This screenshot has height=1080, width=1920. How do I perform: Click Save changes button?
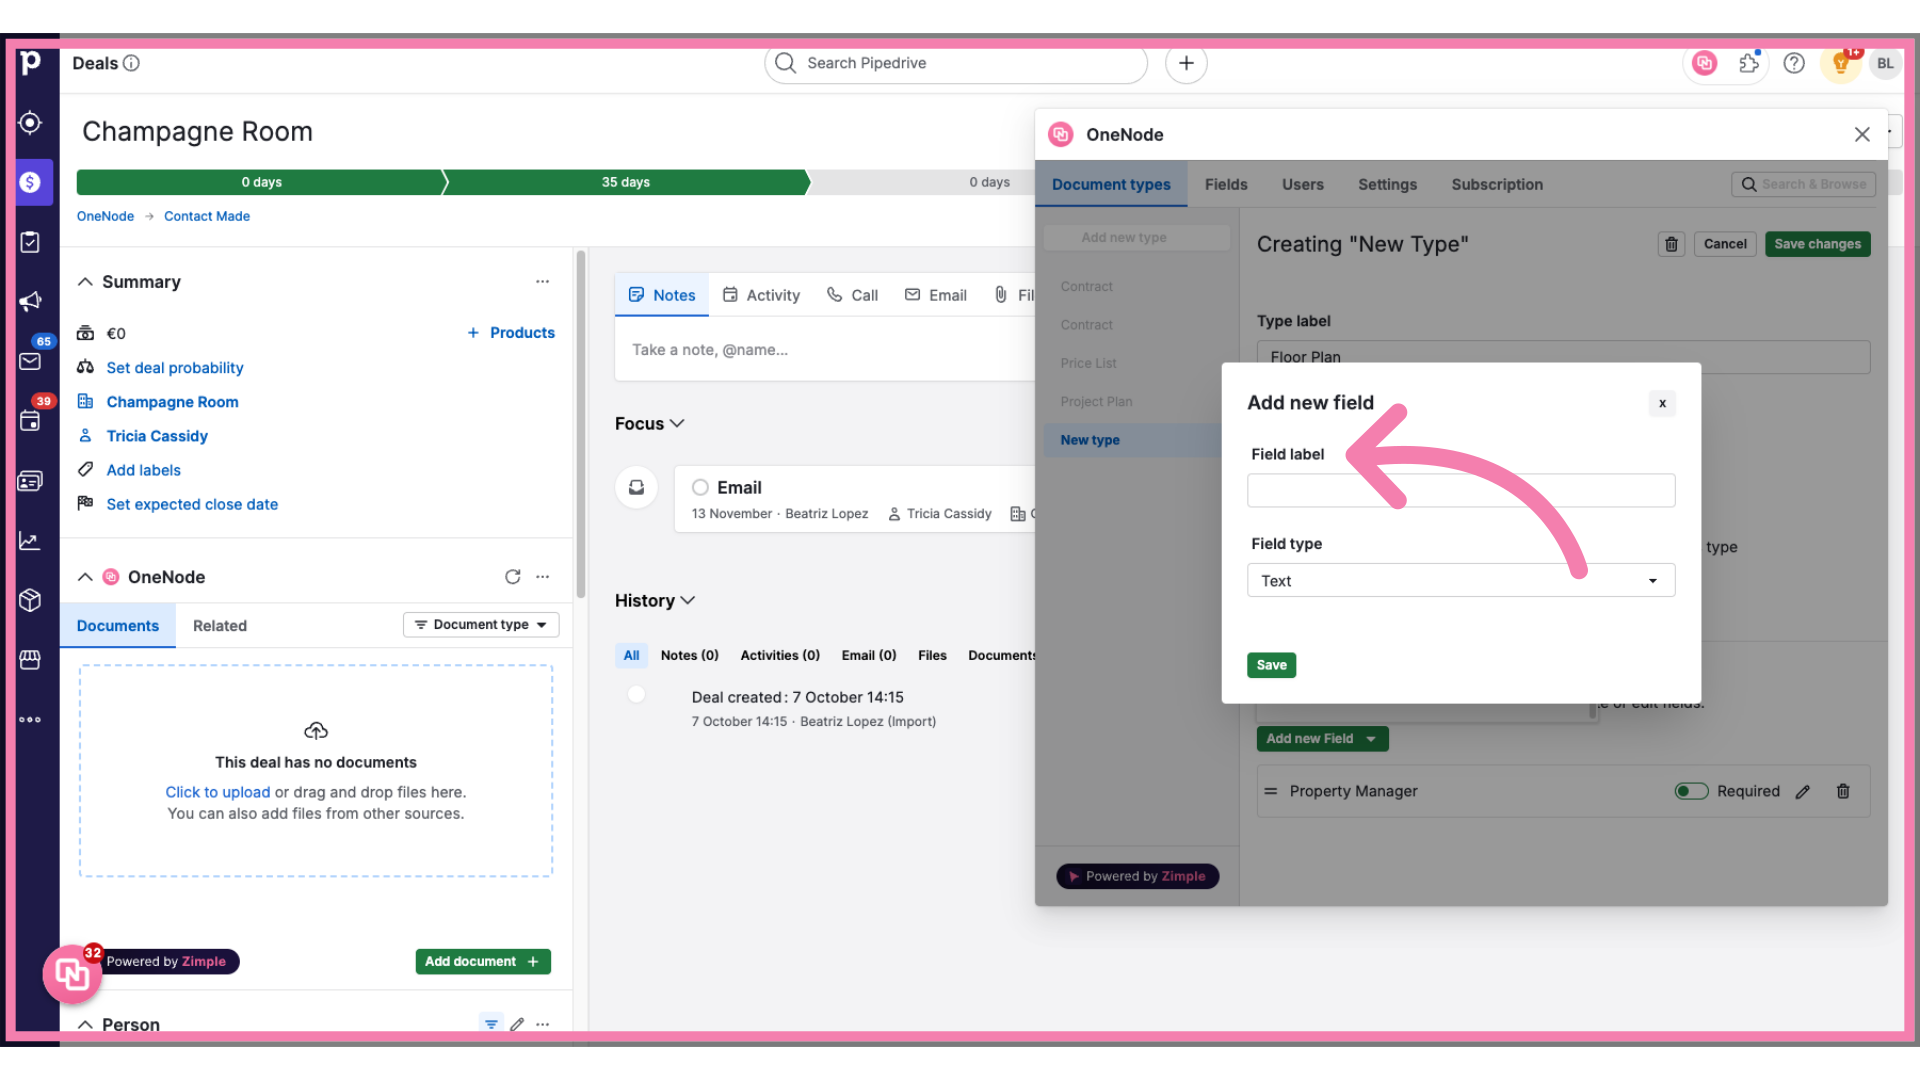coord(1817,244)
